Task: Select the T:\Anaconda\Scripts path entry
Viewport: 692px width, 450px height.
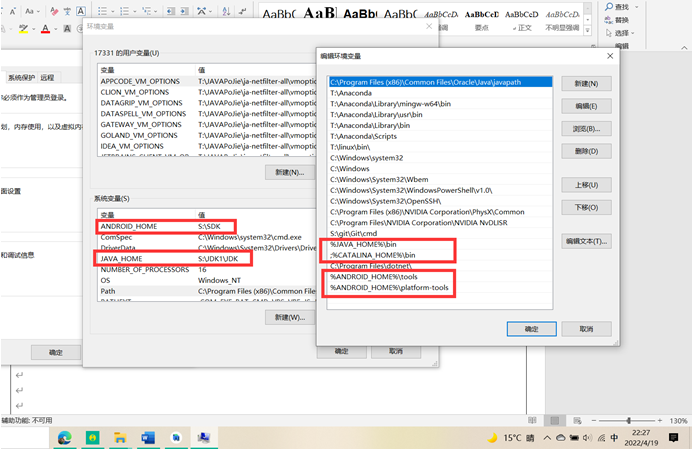Action: tap(440, 136)
